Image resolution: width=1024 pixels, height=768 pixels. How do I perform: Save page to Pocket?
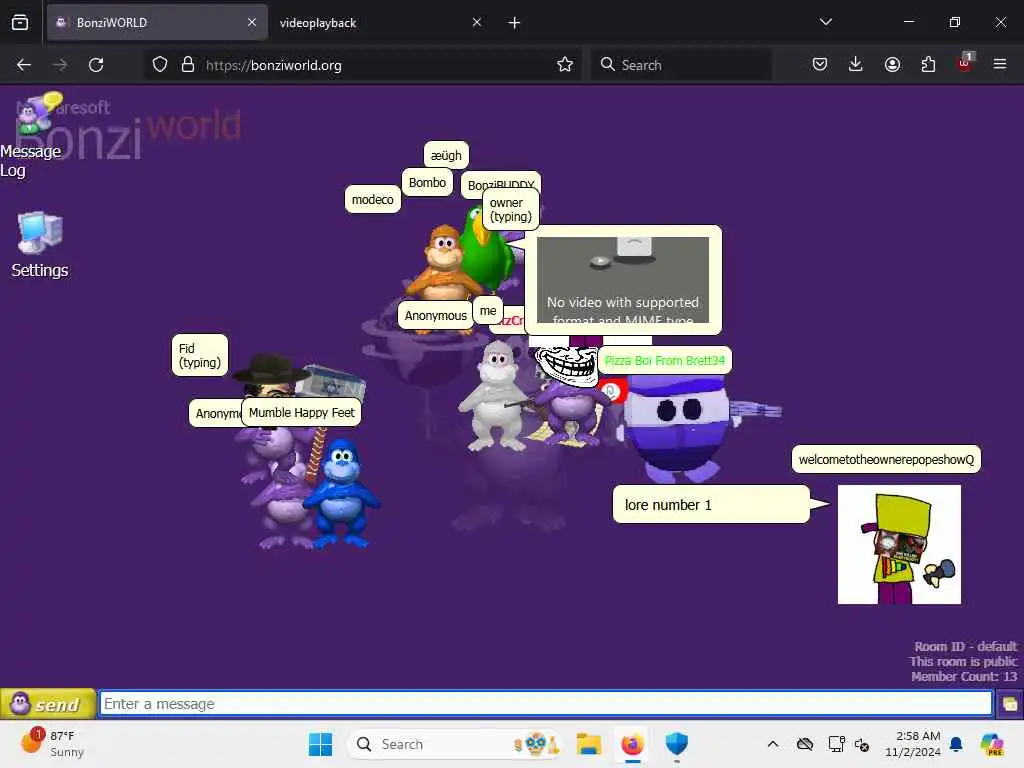(x=820, y=65)
